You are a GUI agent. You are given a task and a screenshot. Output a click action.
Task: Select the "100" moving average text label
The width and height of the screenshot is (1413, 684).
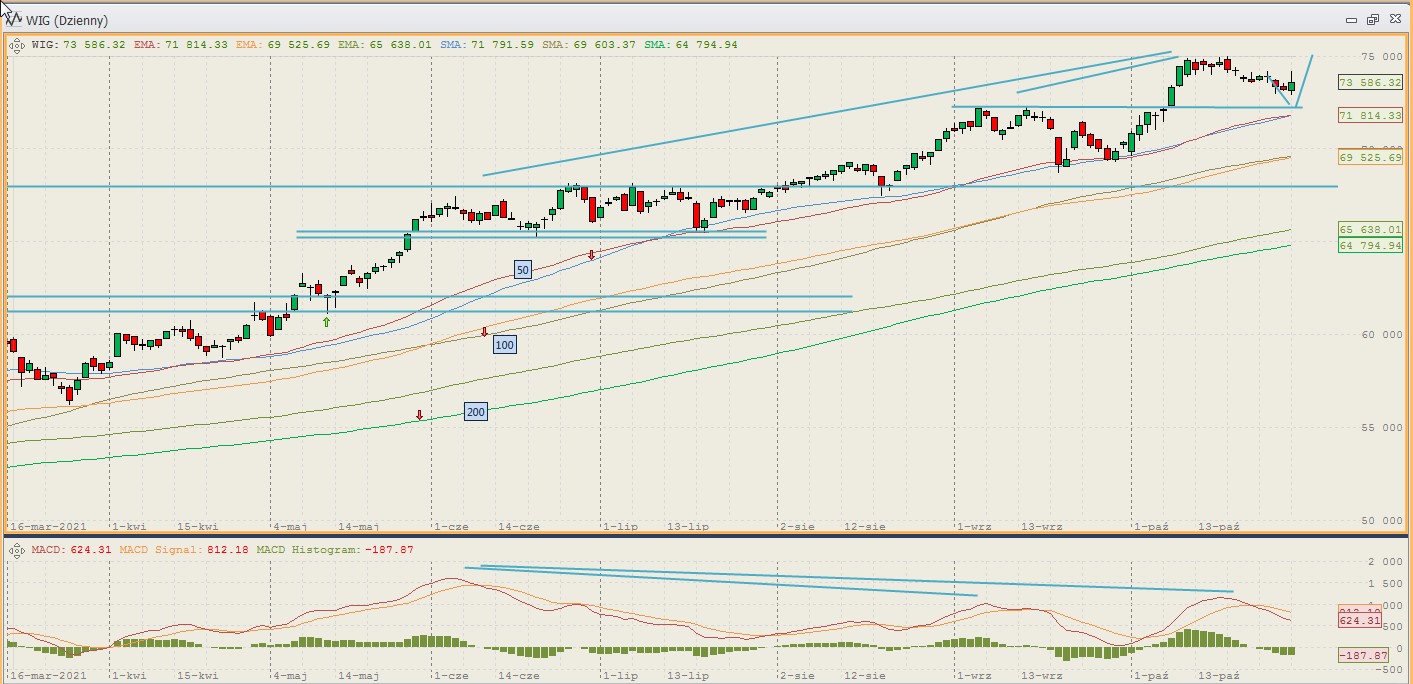coord(505,345)
